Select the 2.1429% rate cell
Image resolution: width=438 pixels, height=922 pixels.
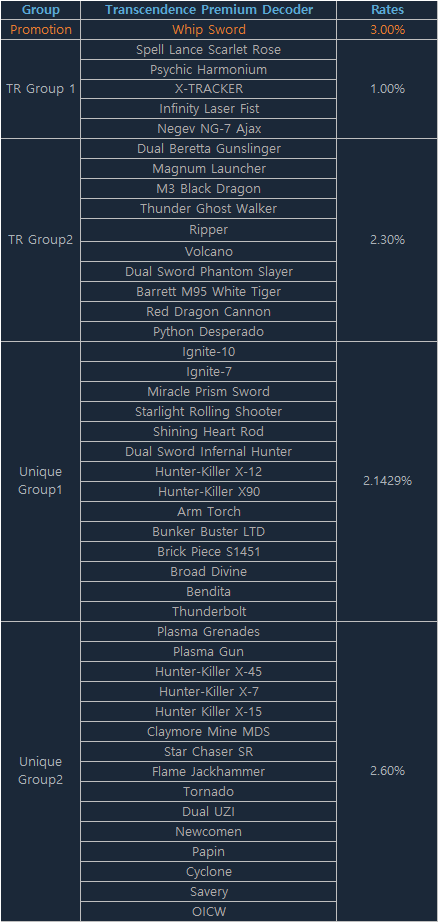point(387,481)
